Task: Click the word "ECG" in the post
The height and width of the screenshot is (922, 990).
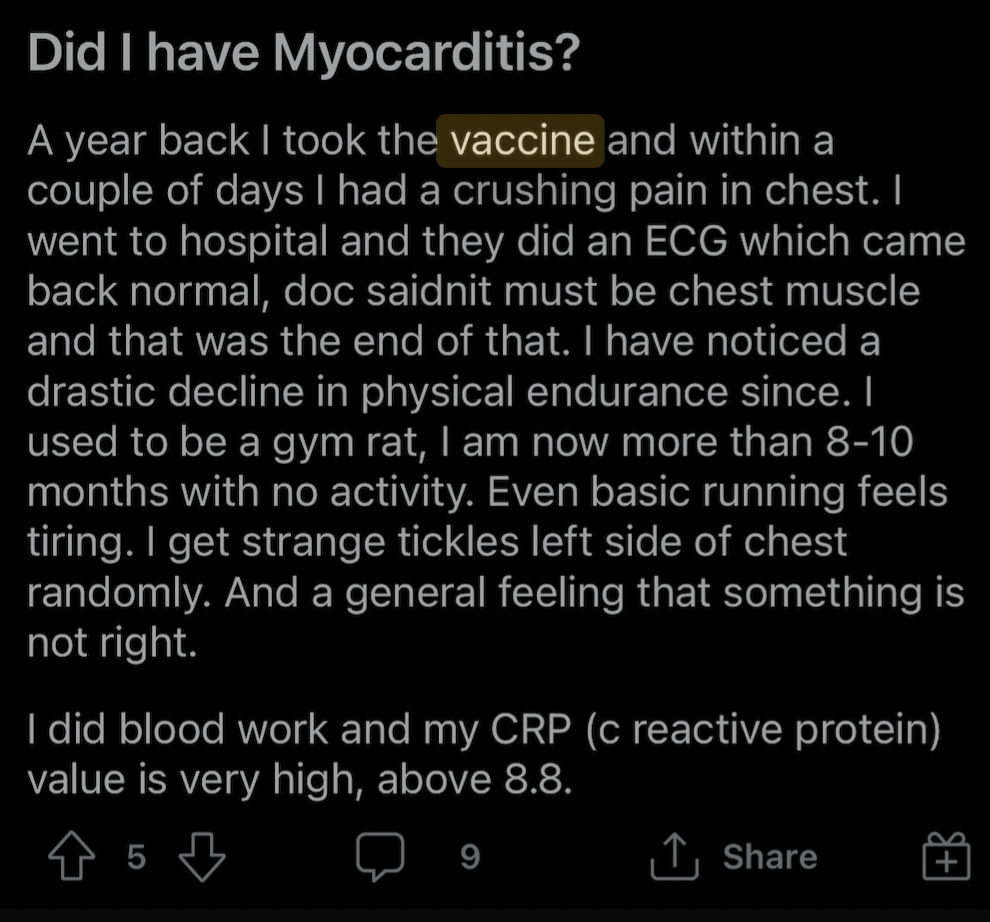Action: point(686,241)
